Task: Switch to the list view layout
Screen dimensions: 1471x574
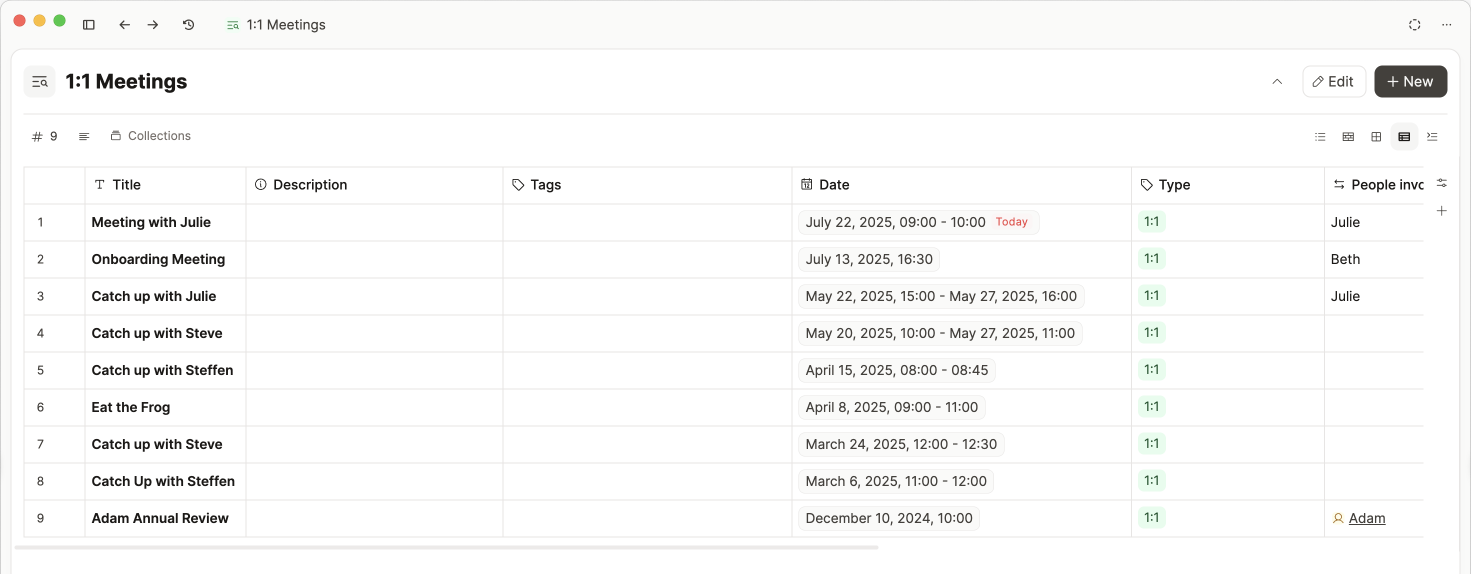Action: click(1320, 137)
